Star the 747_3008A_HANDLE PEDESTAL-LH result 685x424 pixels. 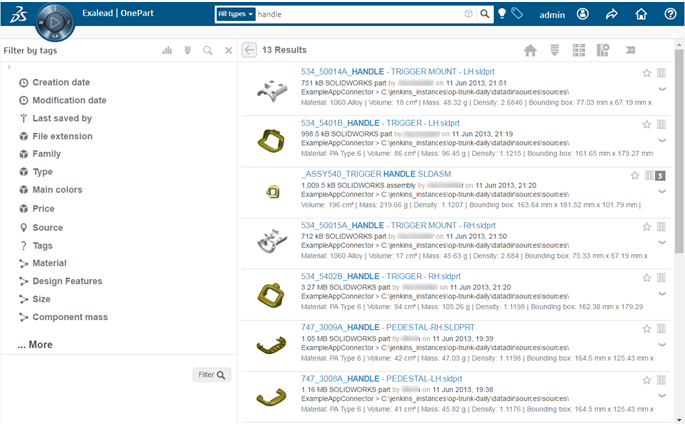click(647, 380)
